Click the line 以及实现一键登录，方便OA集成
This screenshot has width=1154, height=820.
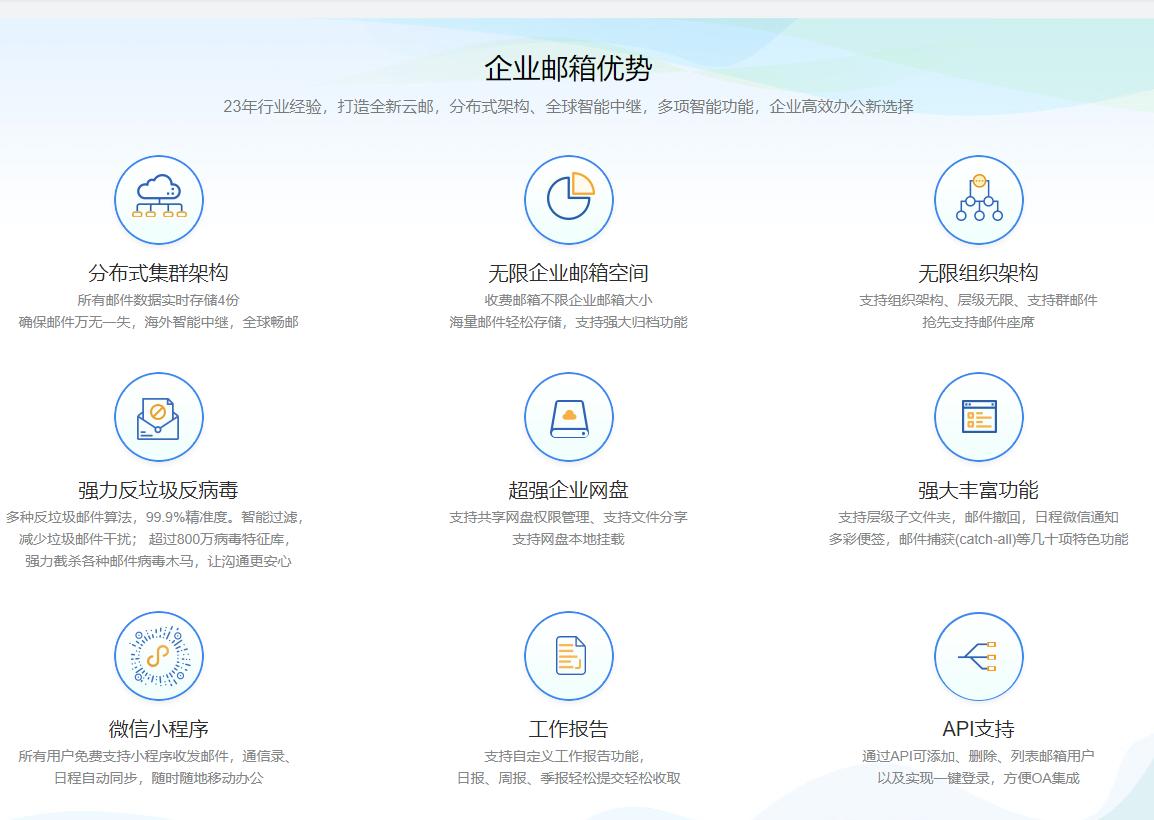pyautogui.click(x=978, y=779)
